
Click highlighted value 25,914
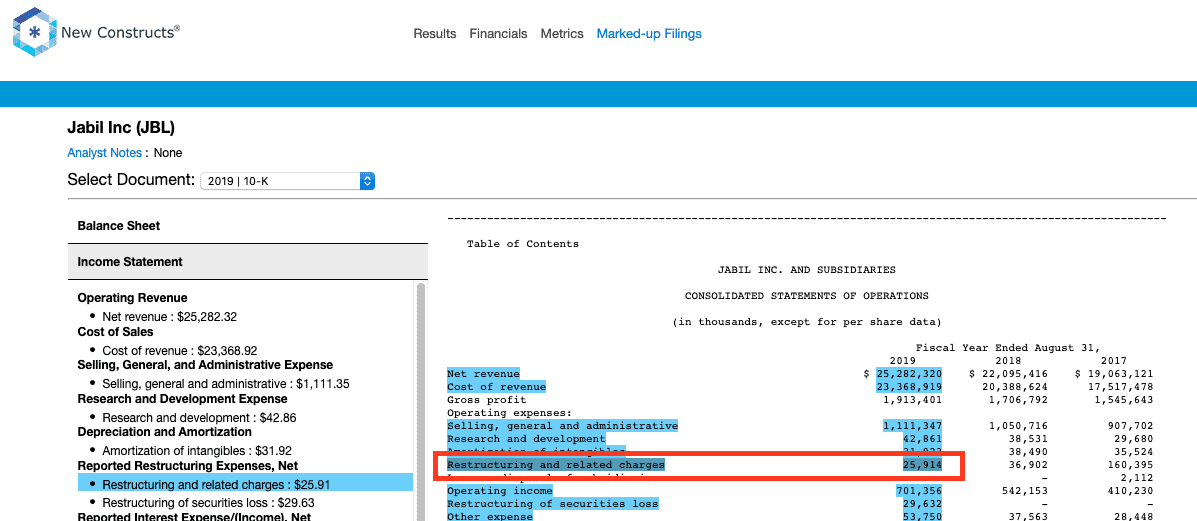click(922, 464)
